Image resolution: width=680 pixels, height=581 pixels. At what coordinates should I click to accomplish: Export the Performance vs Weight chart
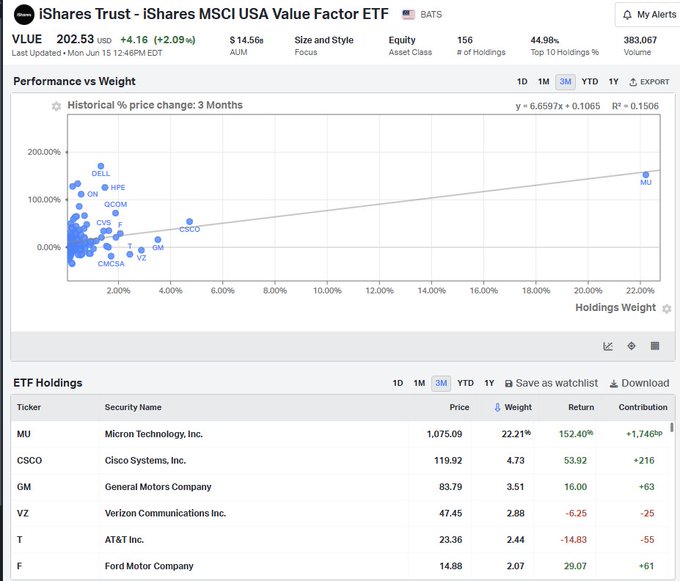[x=649, y=82]
